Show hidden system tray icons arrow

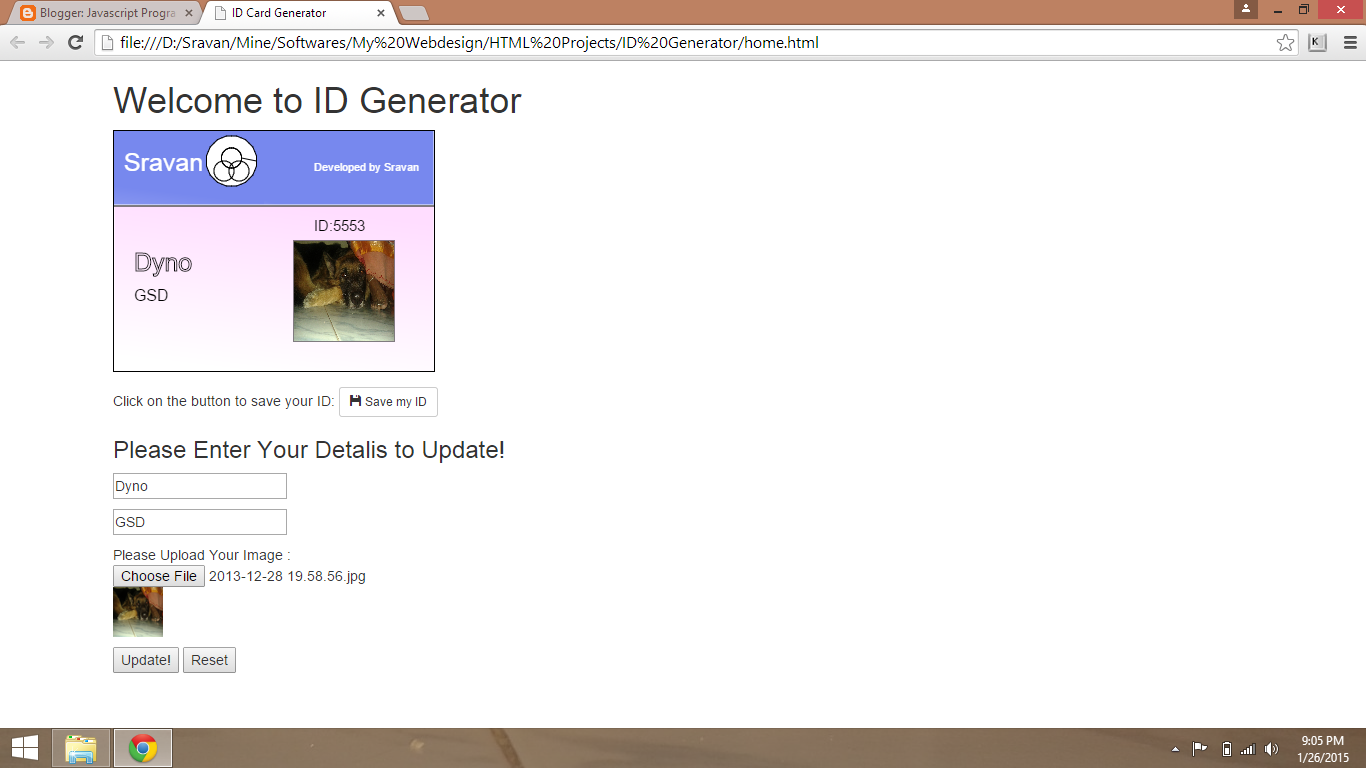tap(1175, 748)
